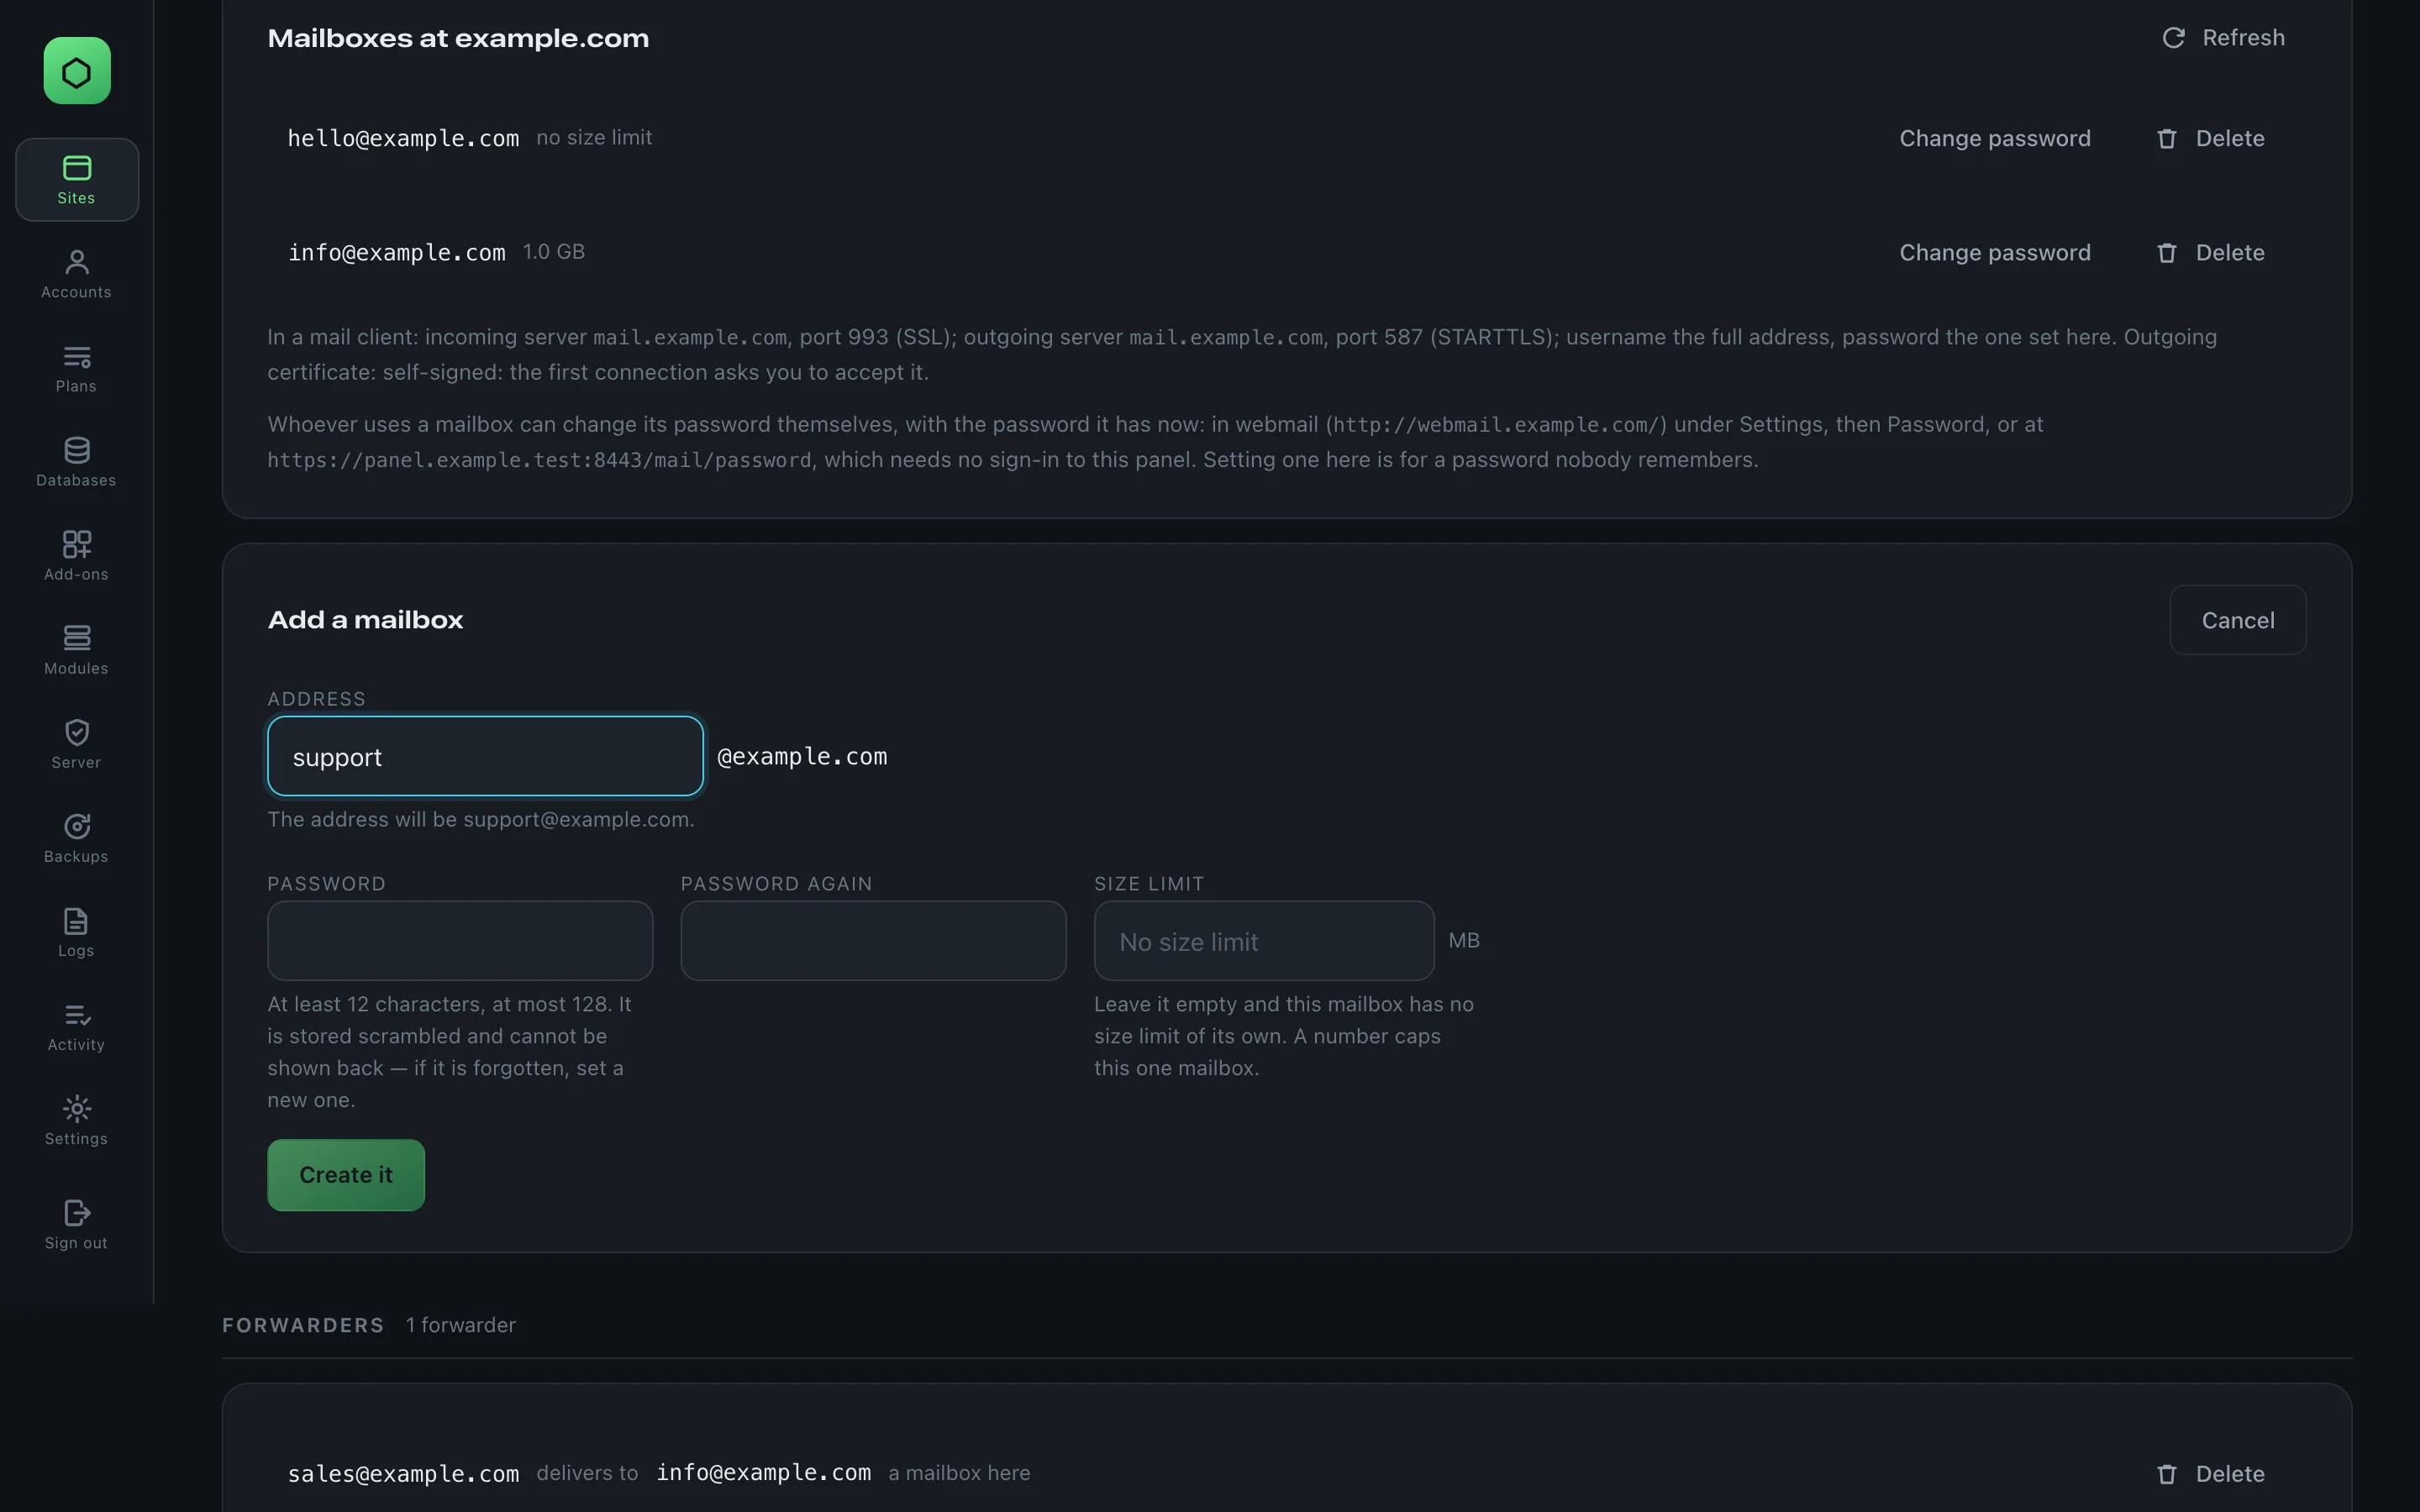Click the MB unit label
This screenshot has width=2420, height=1512.
point(1464,941)
